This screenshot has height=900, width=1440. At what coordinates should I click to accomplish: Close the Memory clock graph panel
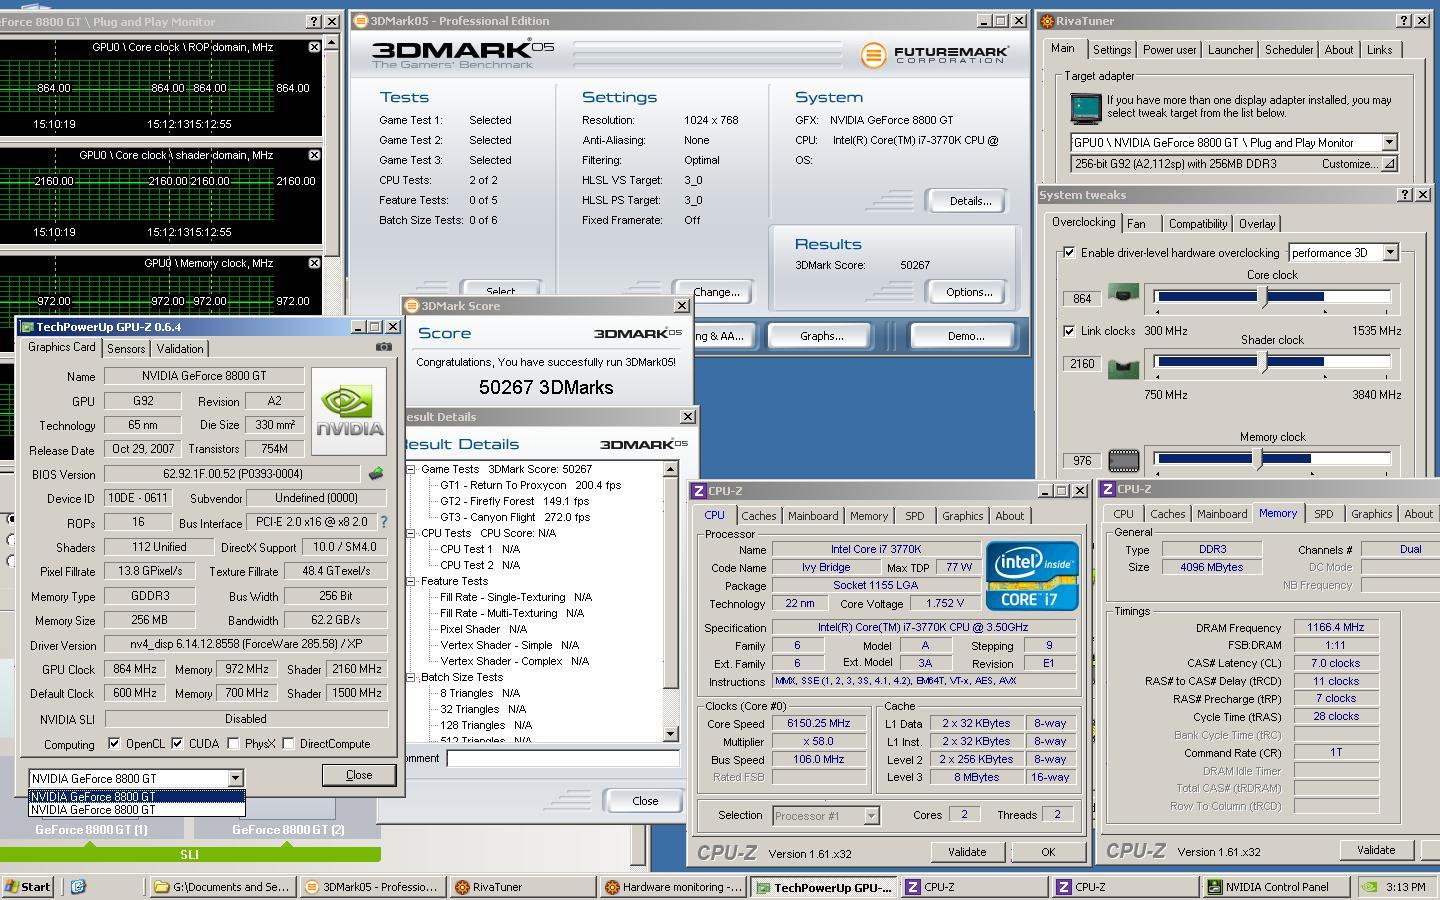pyautogui.click(x=314, y=263)
